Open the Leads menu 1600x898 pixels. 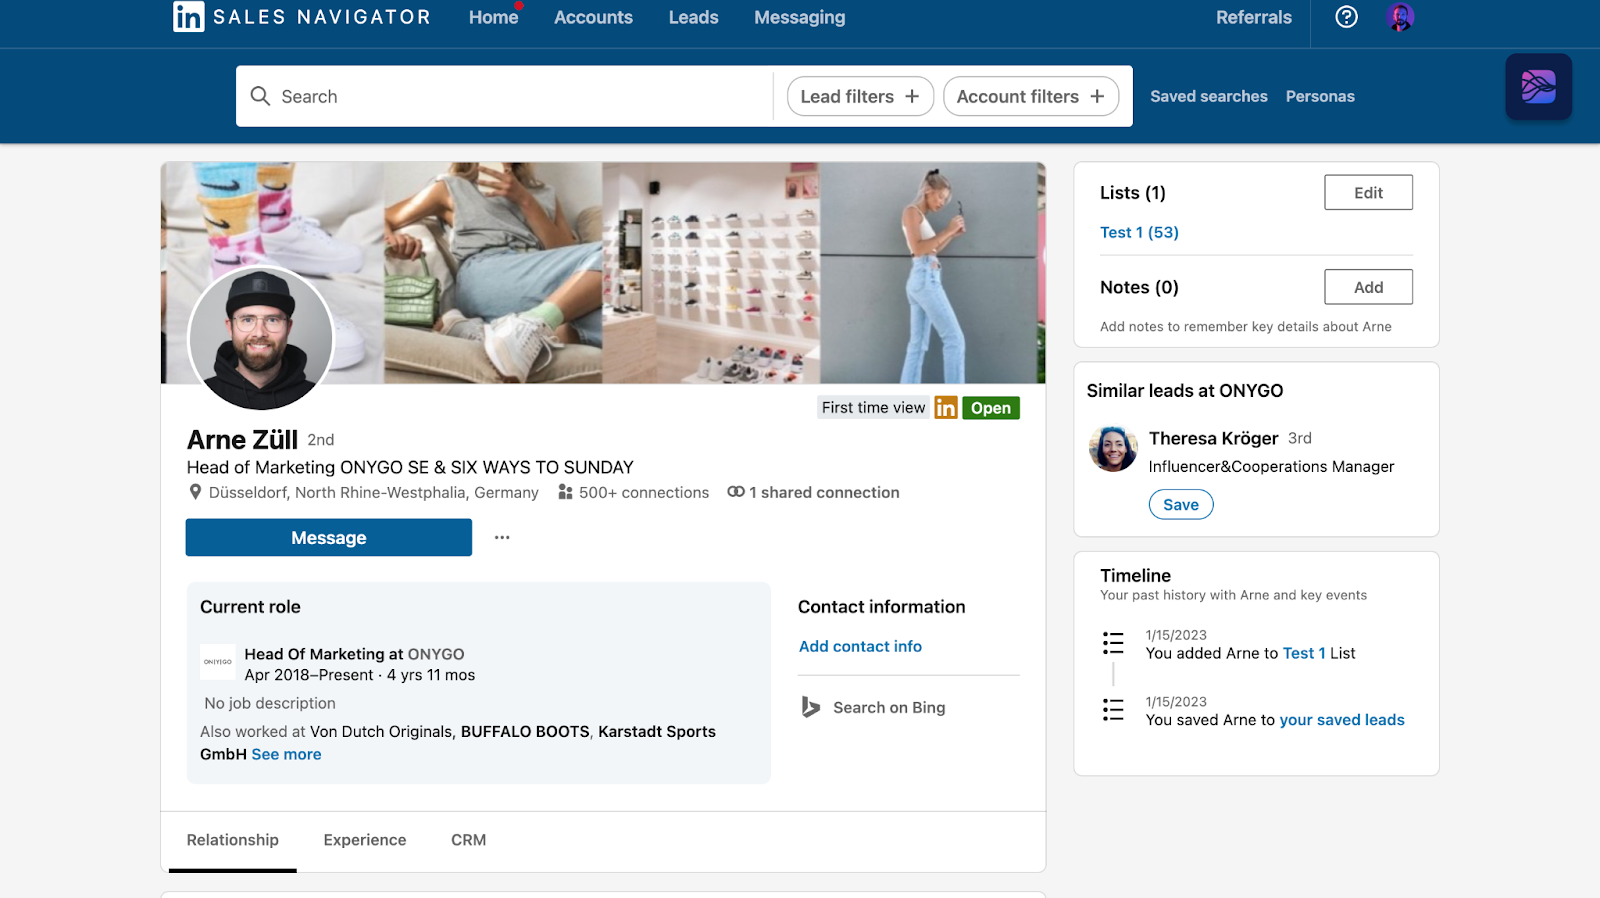click(x=694, y=17)
